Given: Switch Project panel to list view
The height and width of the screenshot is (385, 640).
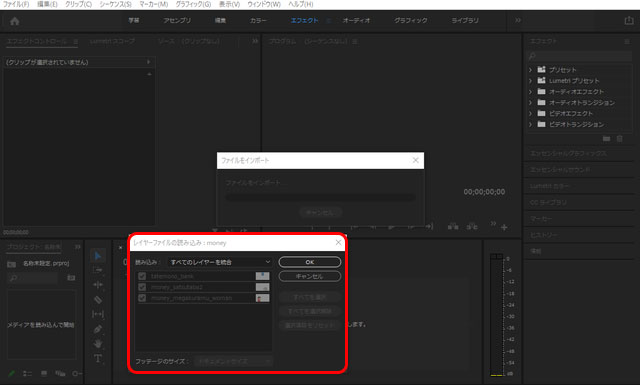Looking at the screenshot, I should pyautogui.click(x=27, y=374).
